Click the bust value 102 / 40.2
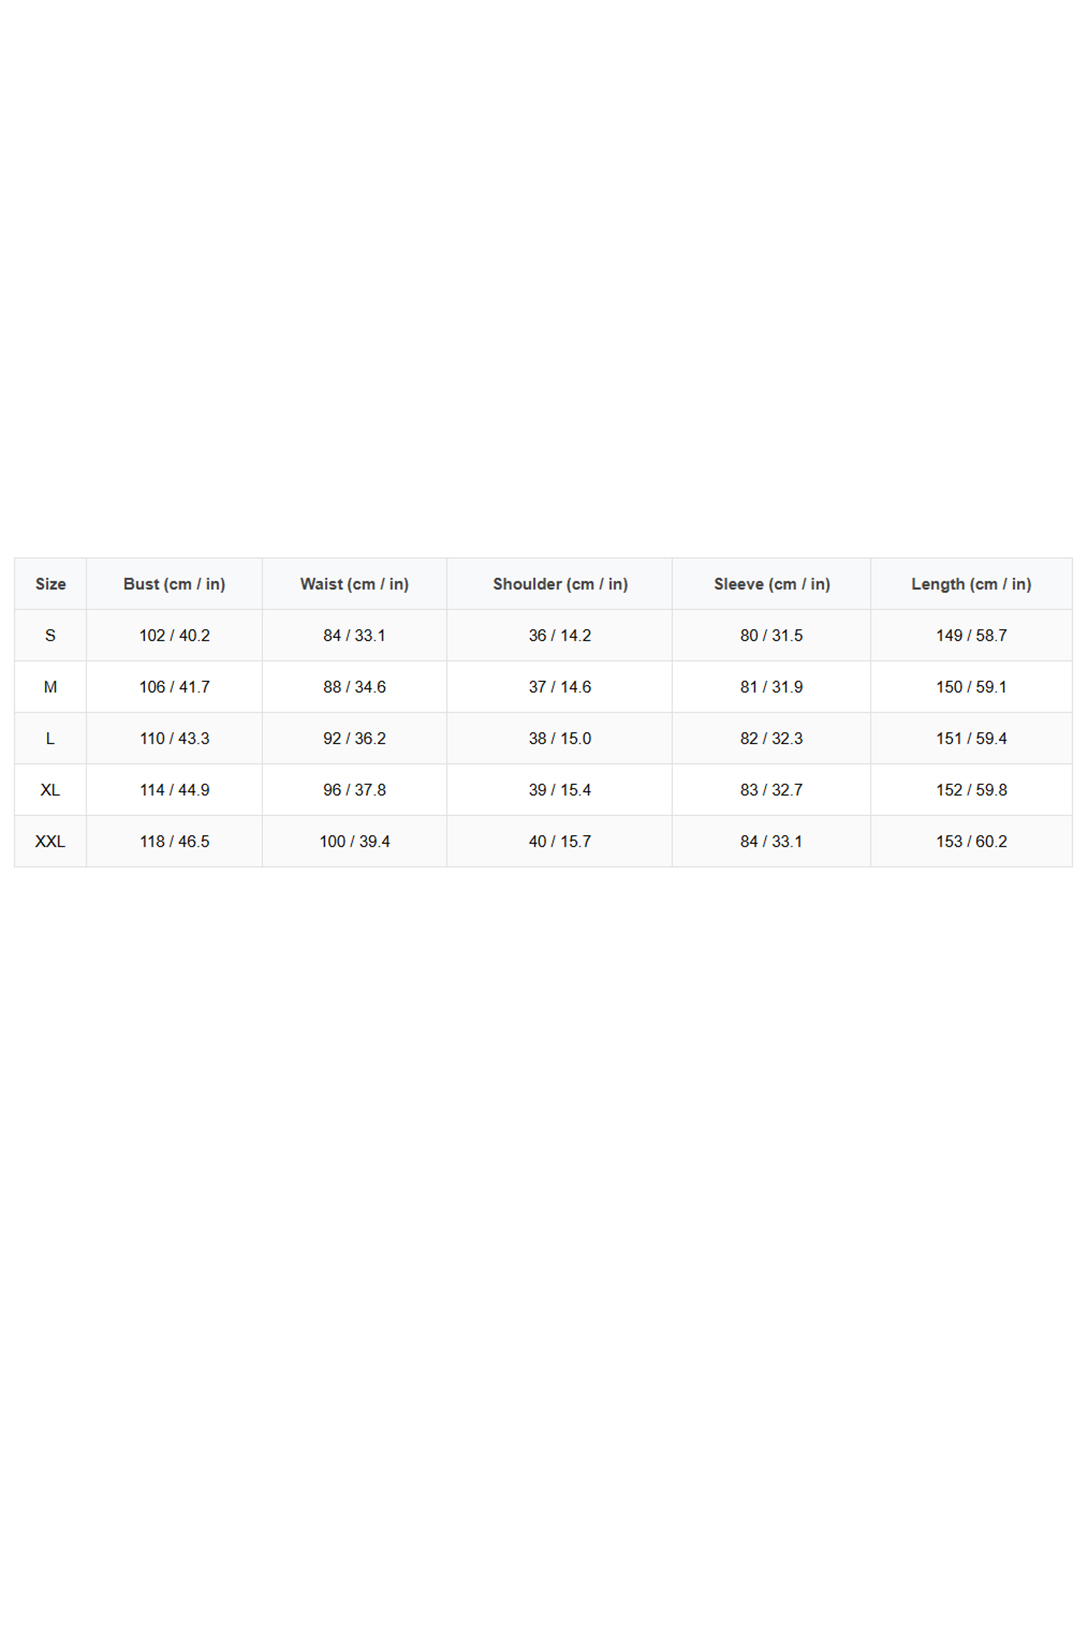 click(x=174, y=636)
